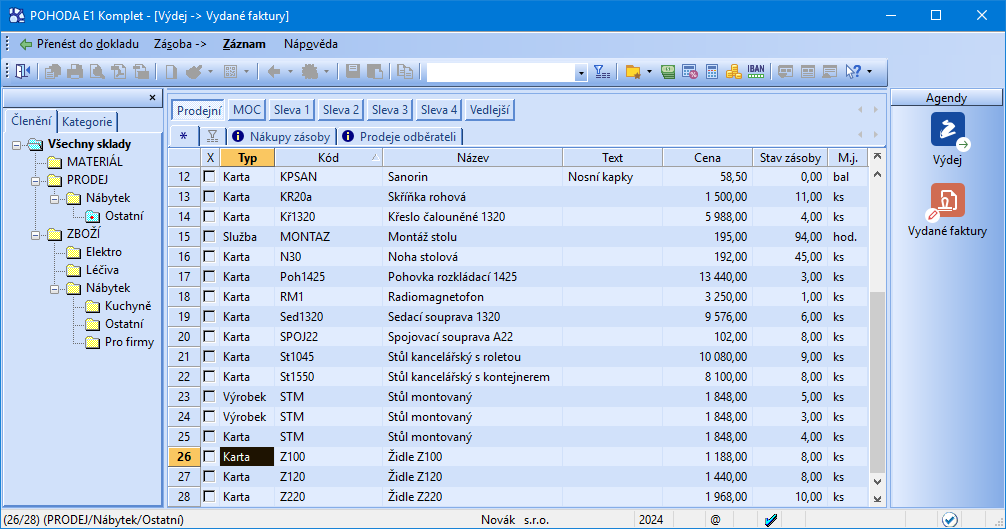Switch to the Sleva 2 tab
Image resolution: width=1006 pixels, height=529 pixels.
point(341,110)
